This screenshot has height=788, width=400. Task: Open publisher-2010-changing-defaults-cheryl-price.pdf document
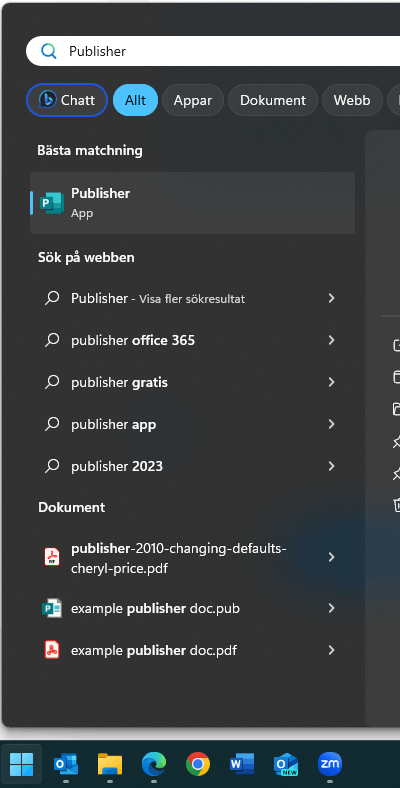[x=192, y=558]
